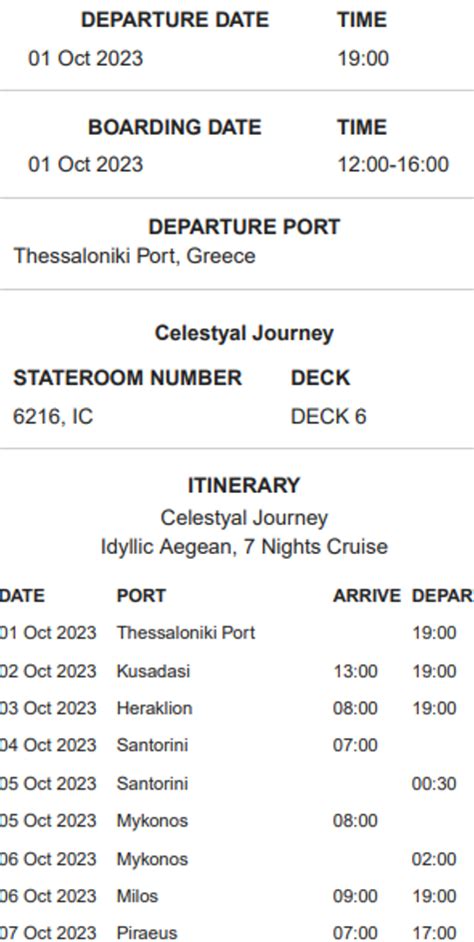Select boarding time 12:00-16:00
This screenshot has width=474, height=942.
(393, 165)
